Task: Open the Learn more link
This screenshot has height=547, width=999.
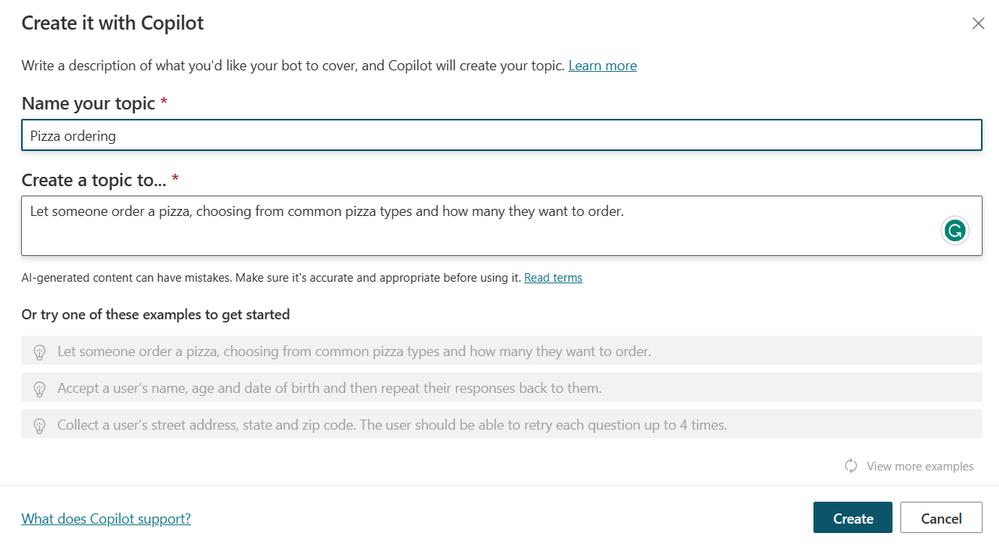Action: pyautogui.click(x=602, y=66)
